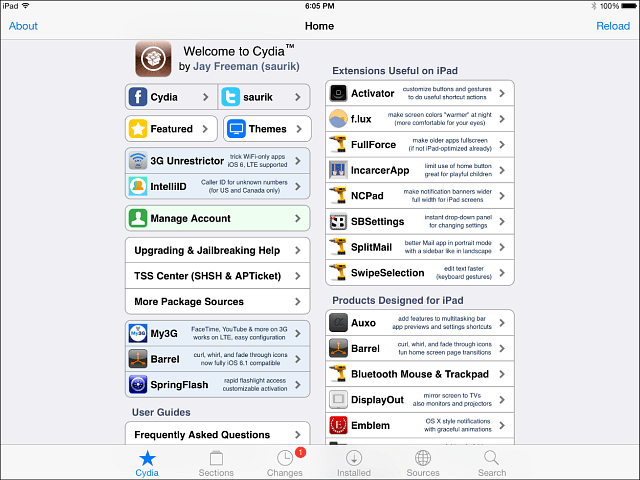
Task: Tap the Barrel row under My3G
Action: click(x=218, y=359)
